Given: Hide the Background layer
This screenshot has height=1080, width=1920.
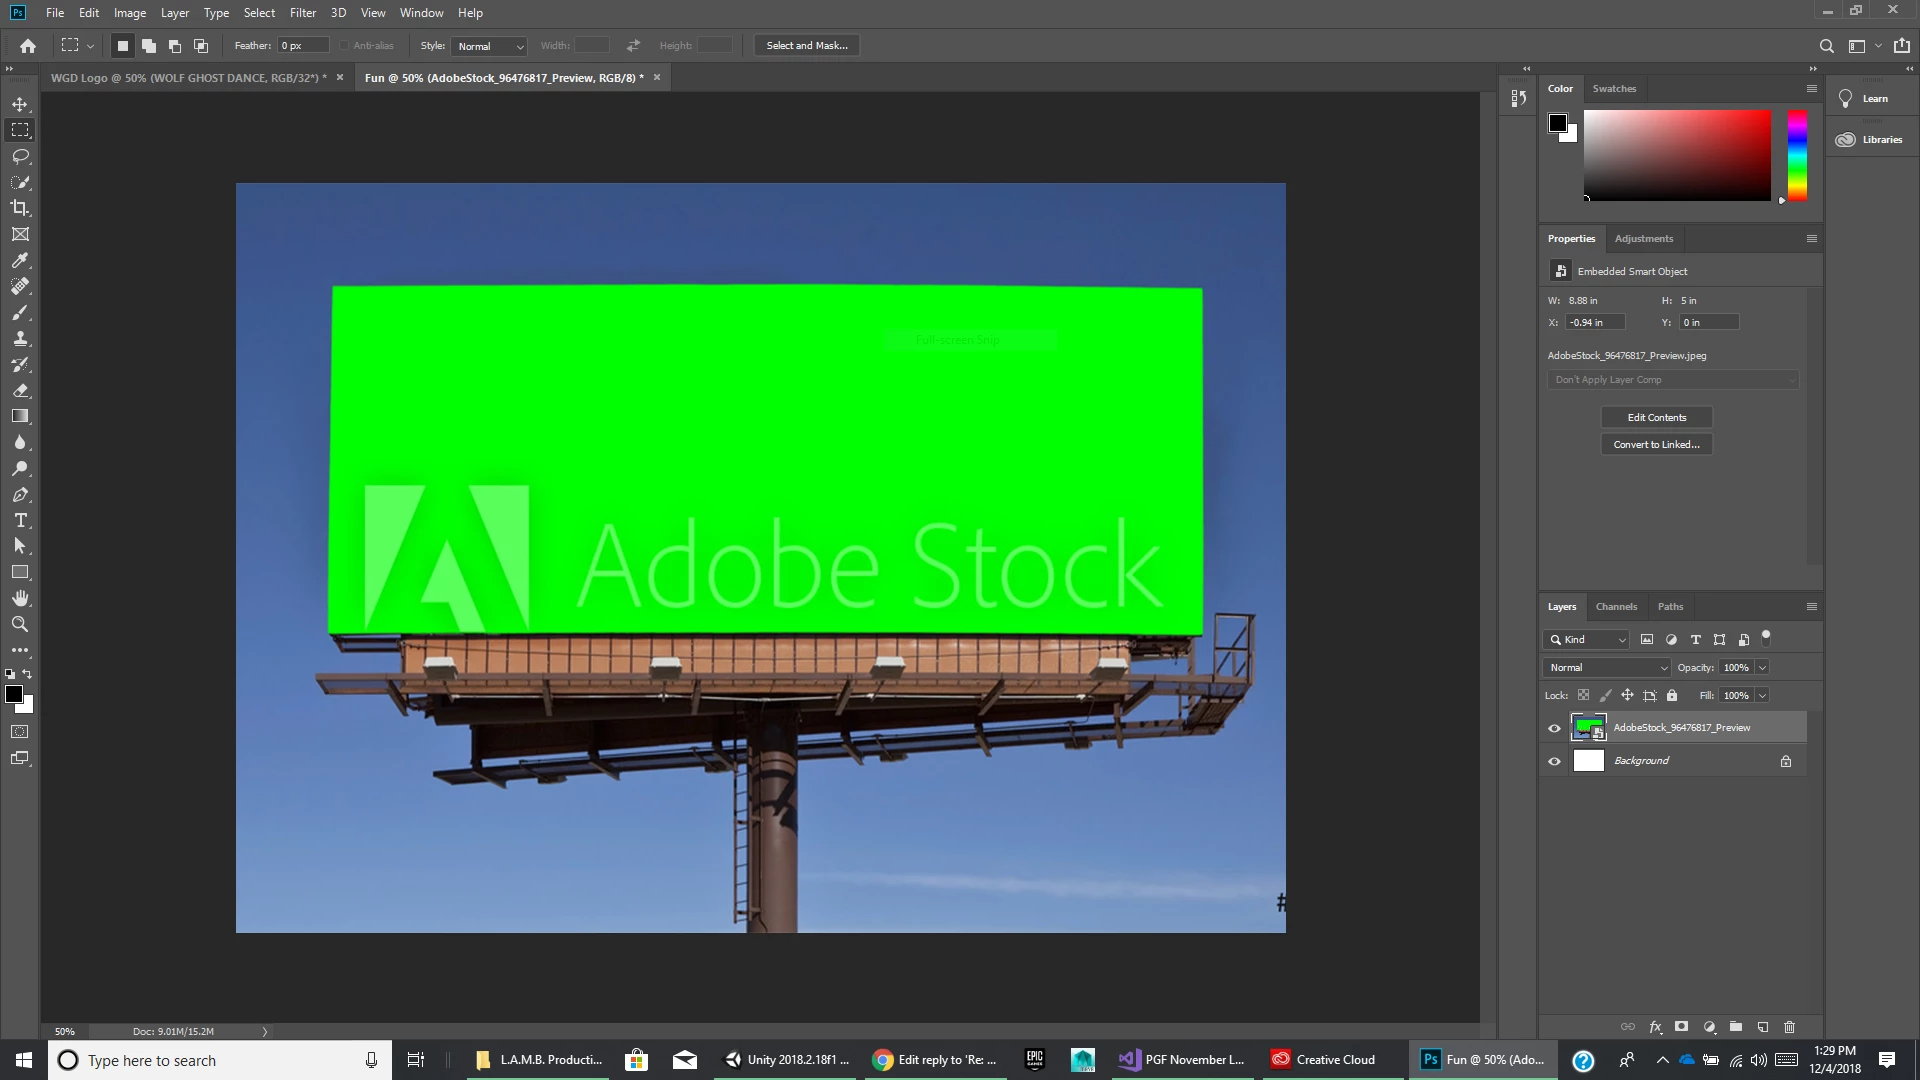Looking at the screenshot, I should [1554, 761].
